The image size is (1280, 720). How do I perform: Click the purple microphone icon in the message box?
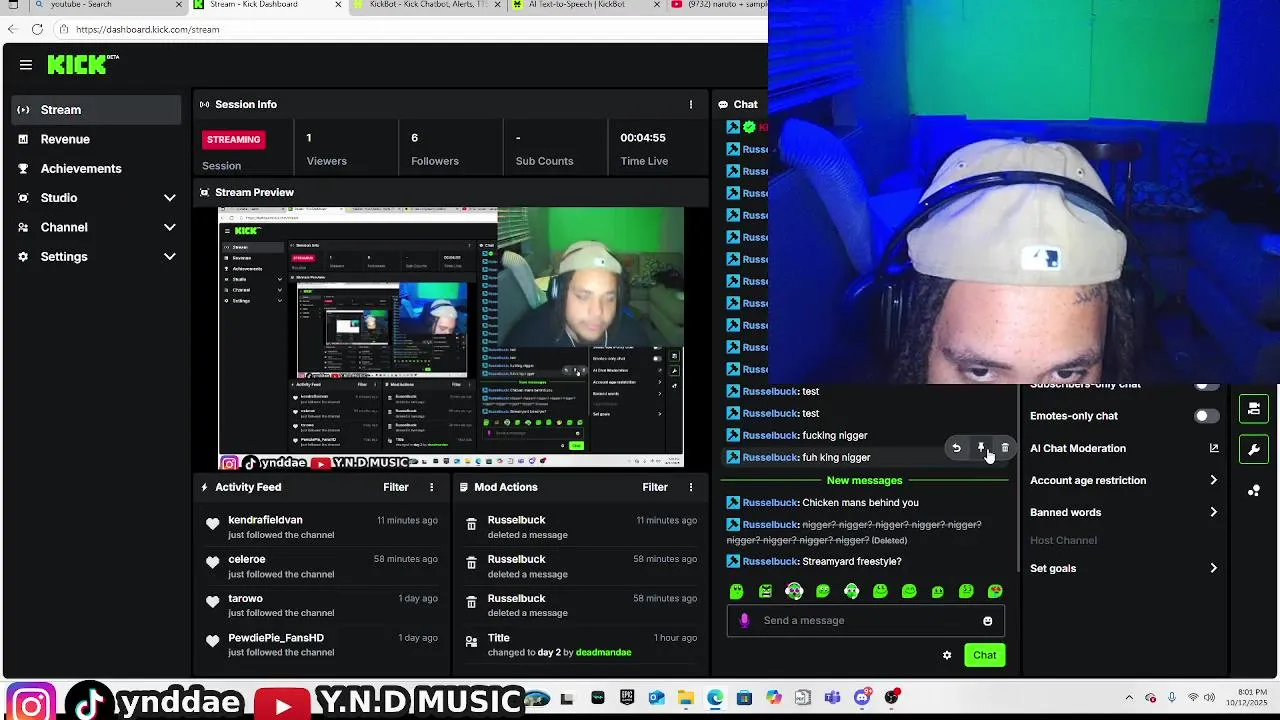tap(744, 620)
